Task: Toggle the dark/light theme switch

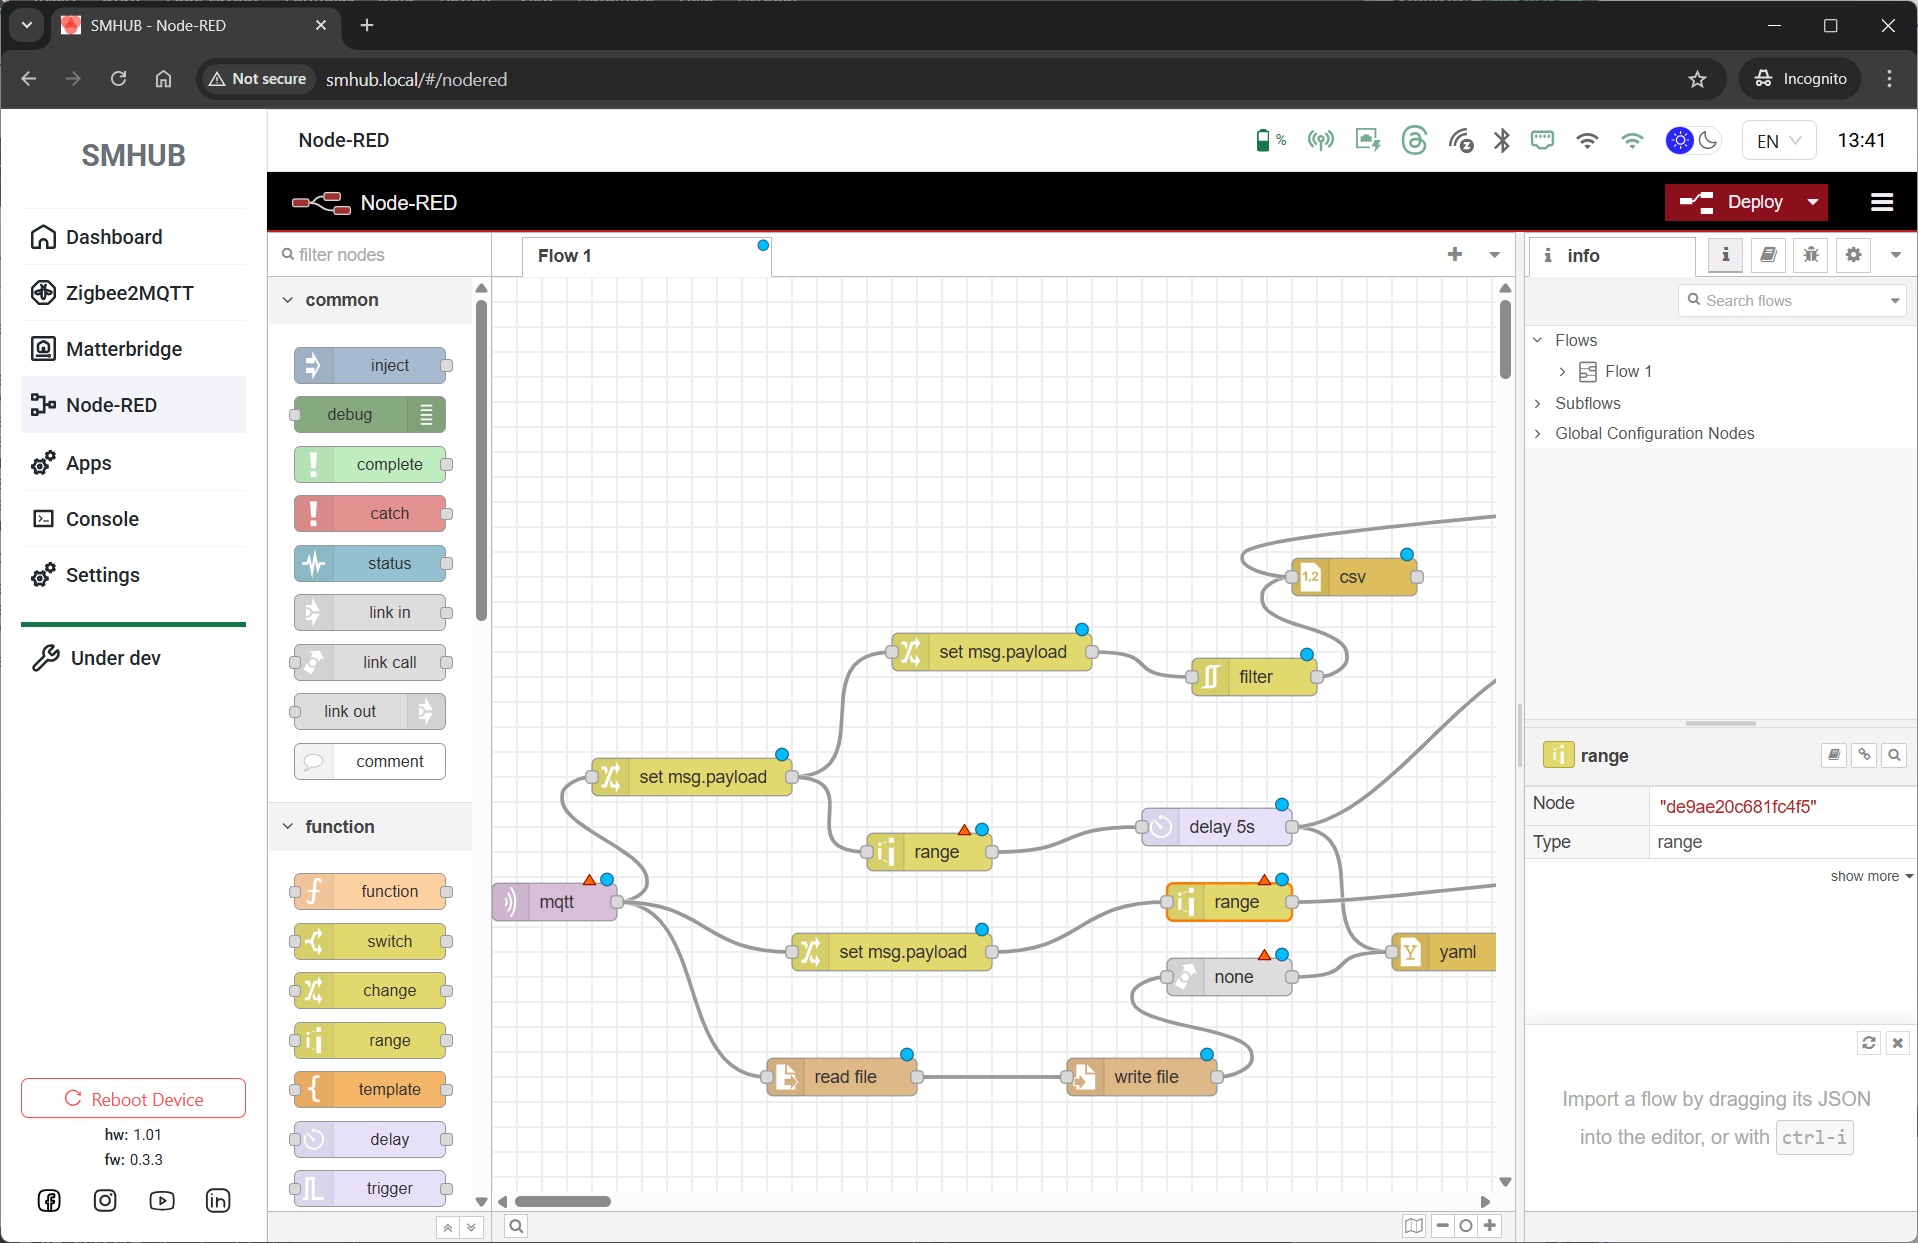Action: (1692, 141)
